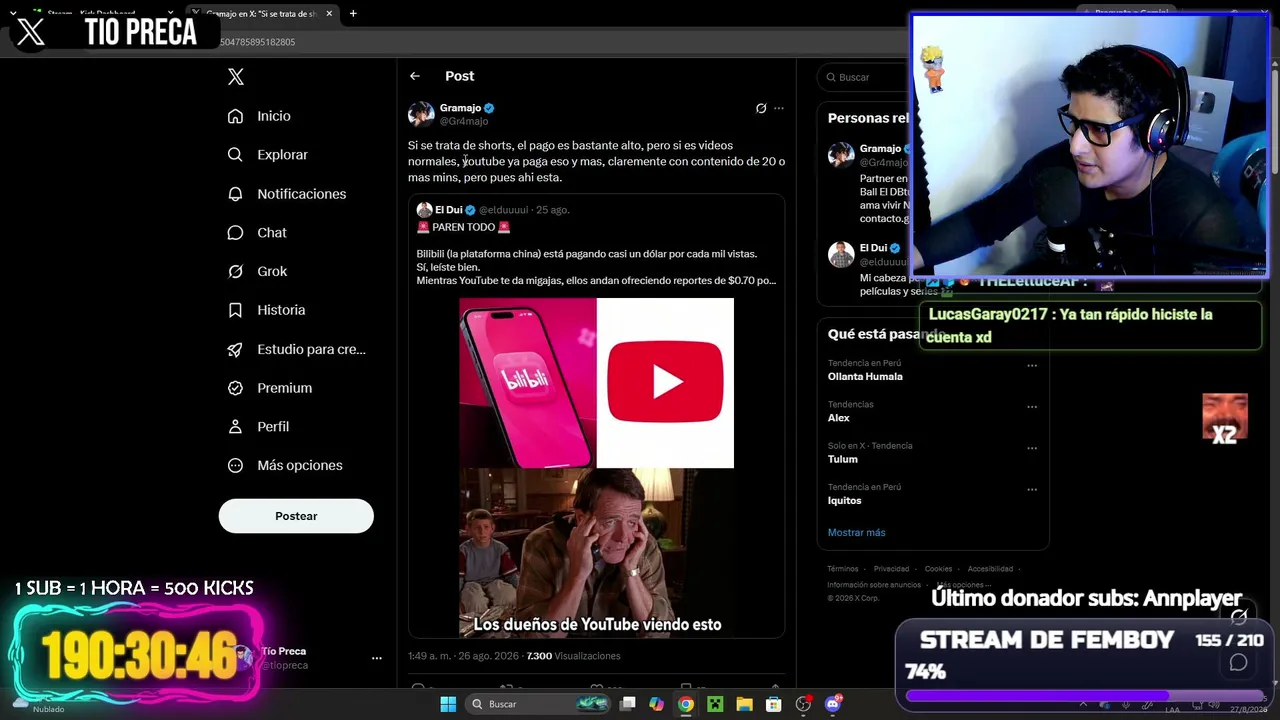The height and width of the screenshot is (720, 1280).
Task: Open the Historia bookmark icon
Action: 235,310
